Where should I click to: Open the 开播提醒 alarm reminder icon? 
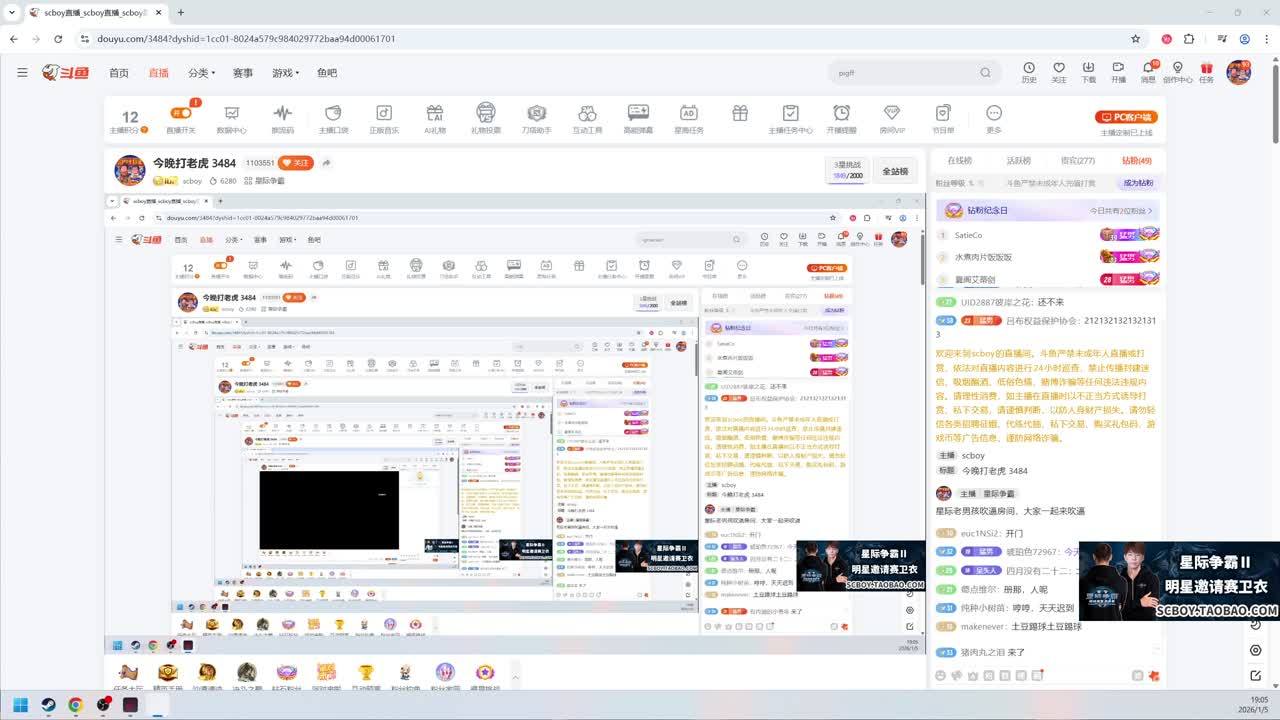click(x=842, y=119)
